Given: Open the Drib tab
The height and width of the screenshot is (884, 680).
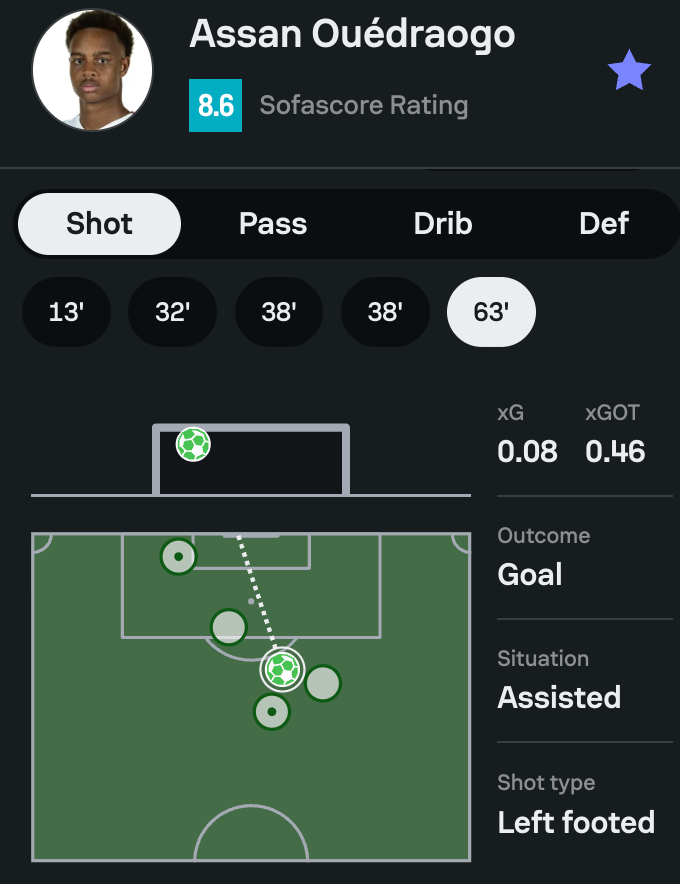Looking at the screenshot, I should coord(443,223).
